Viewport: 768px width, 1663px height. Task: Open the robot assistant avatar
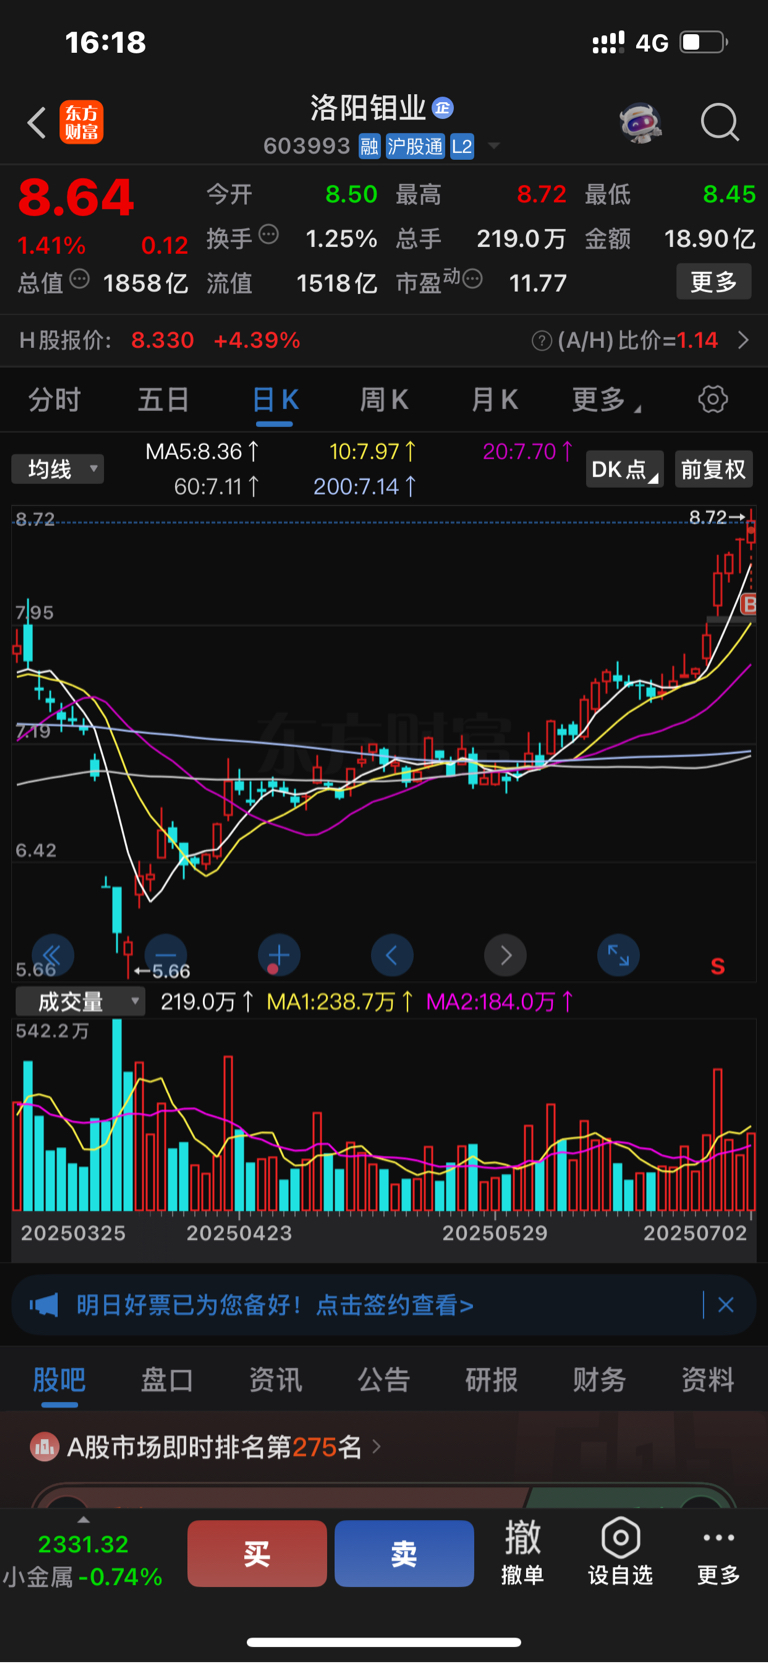point(640,122)
